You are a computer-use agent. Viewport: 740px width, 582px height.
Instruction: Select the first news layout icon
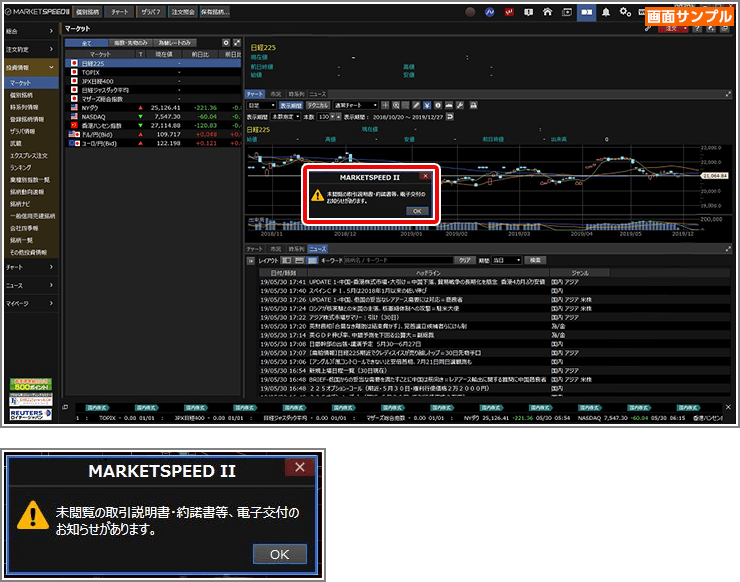click(x=286, y=261)
